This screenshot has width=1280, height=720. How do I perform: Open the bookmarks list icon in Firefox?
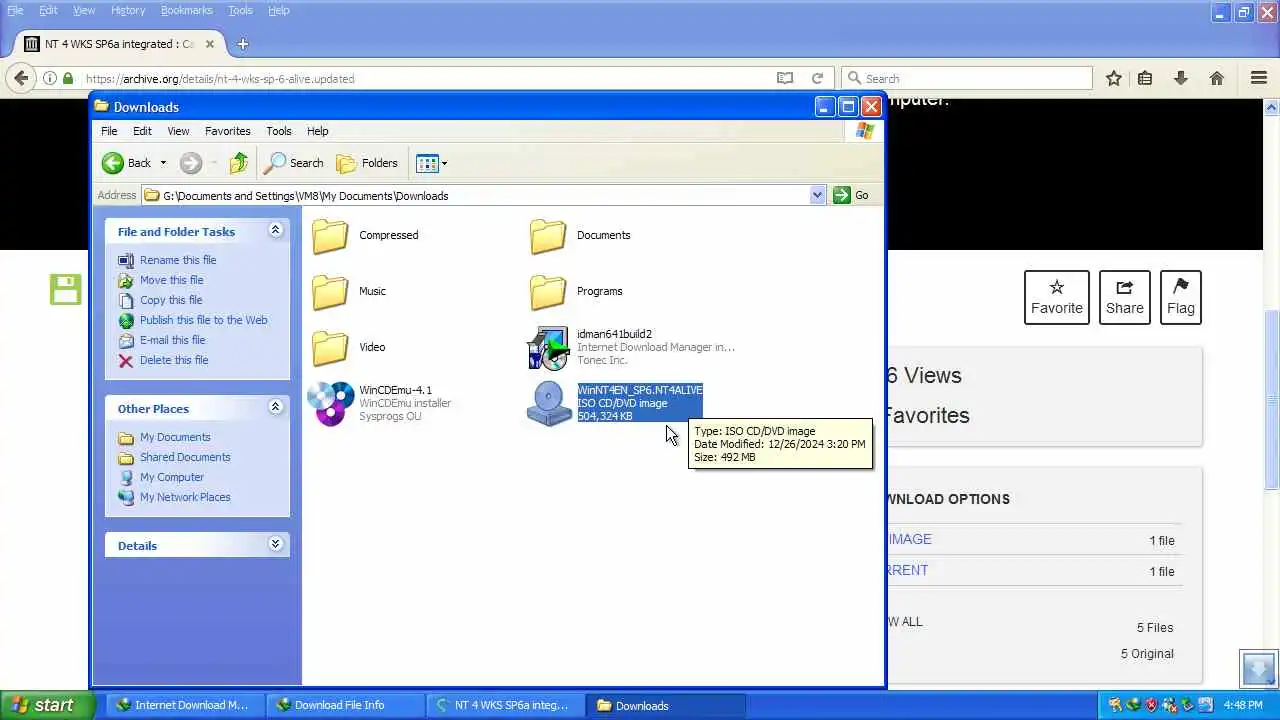1145,78
